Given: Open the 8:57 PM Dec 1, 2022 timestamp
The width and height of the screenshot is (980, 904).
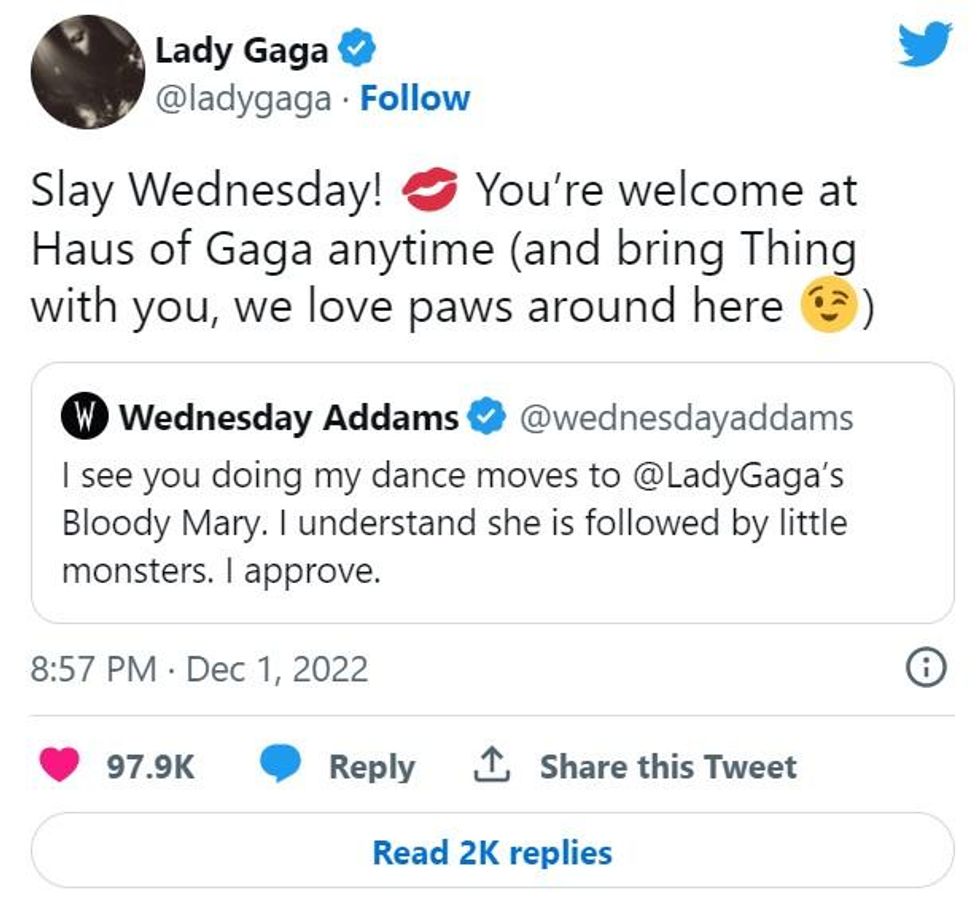Looking at the screenshot, I should [x=200, y=669].
